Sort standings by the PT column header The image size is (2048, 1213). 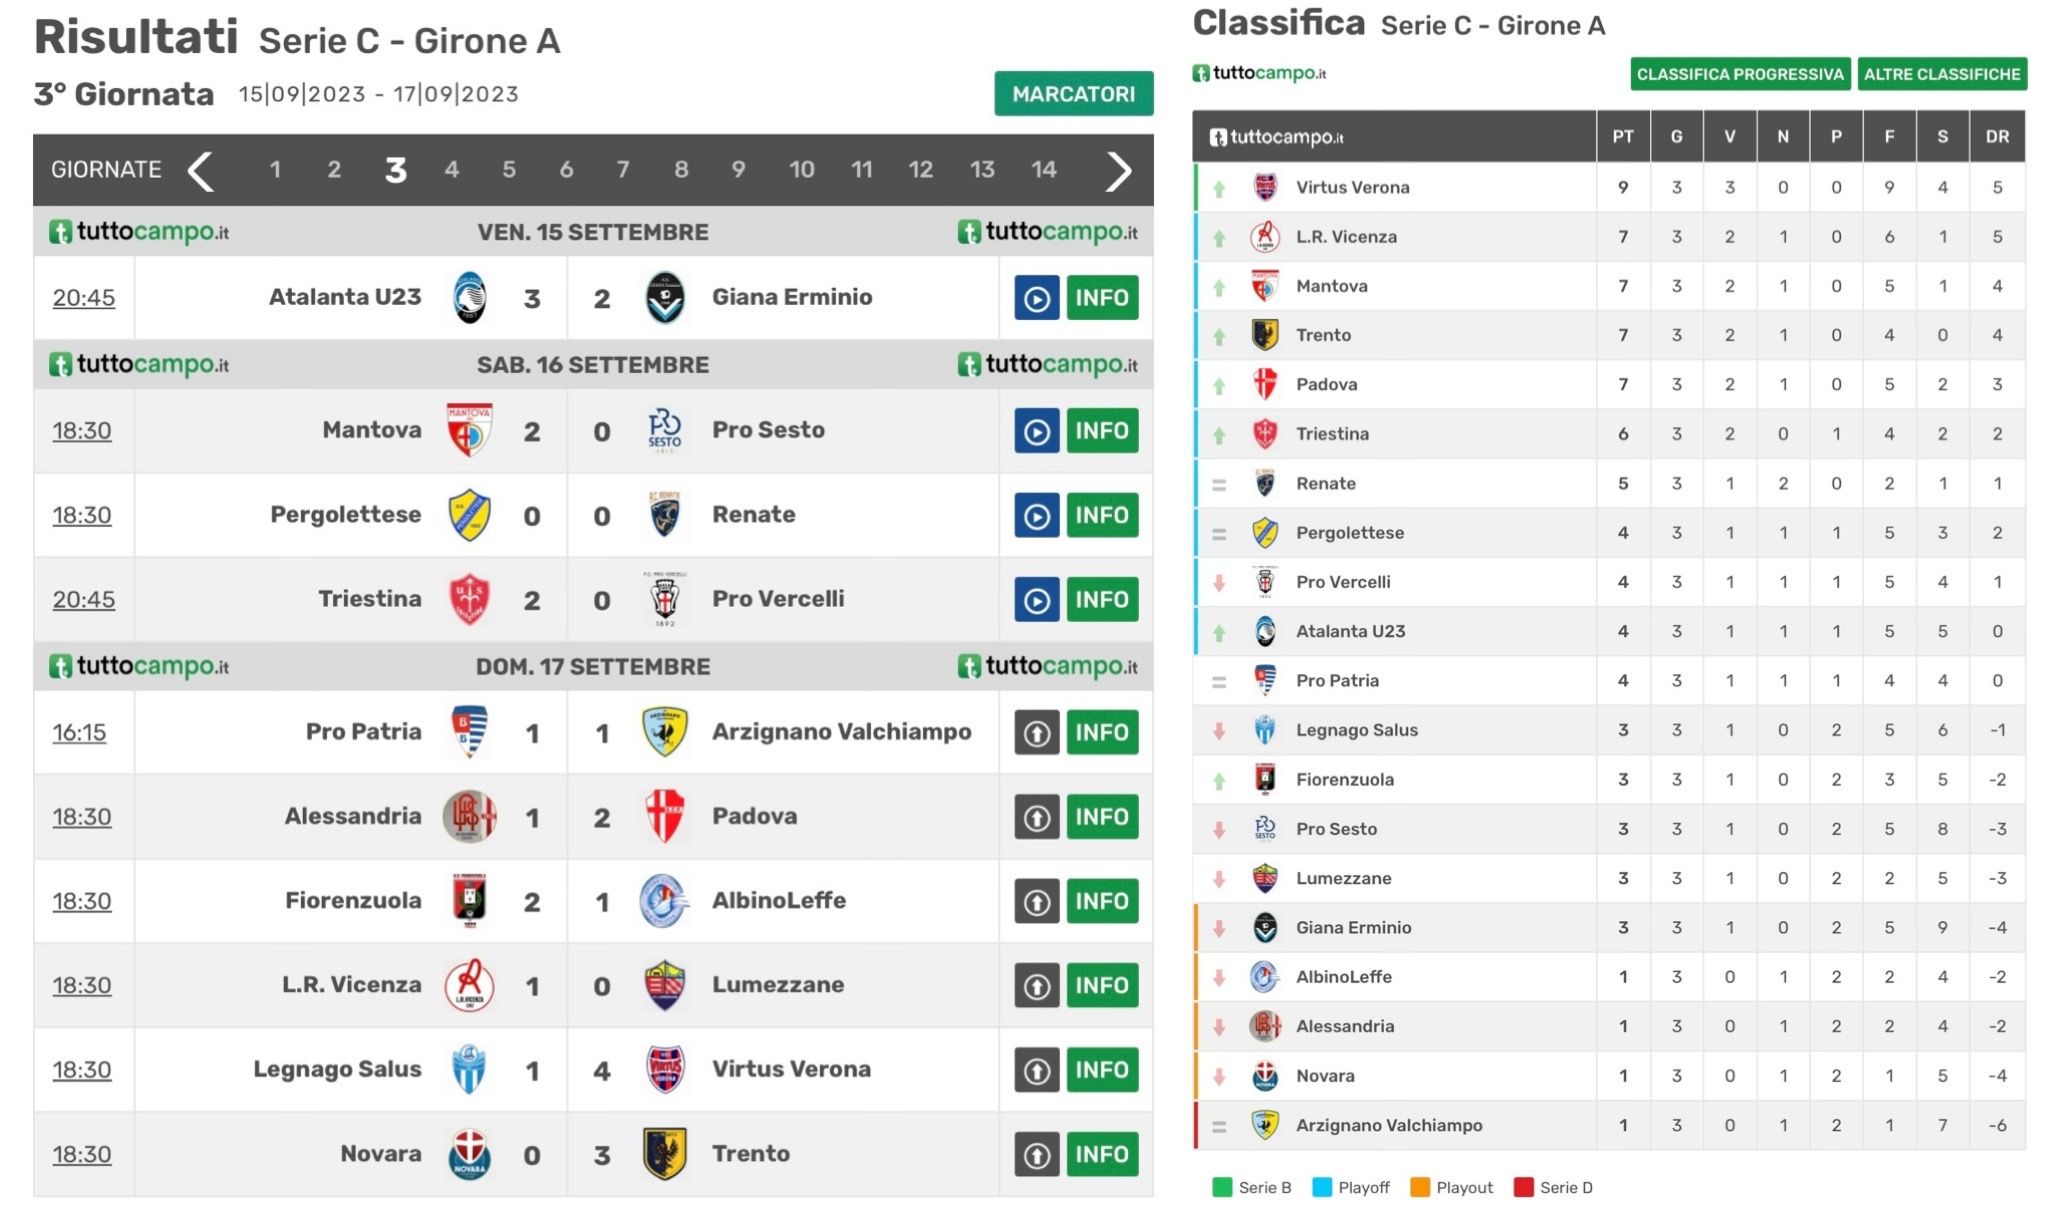[1622, 137]
